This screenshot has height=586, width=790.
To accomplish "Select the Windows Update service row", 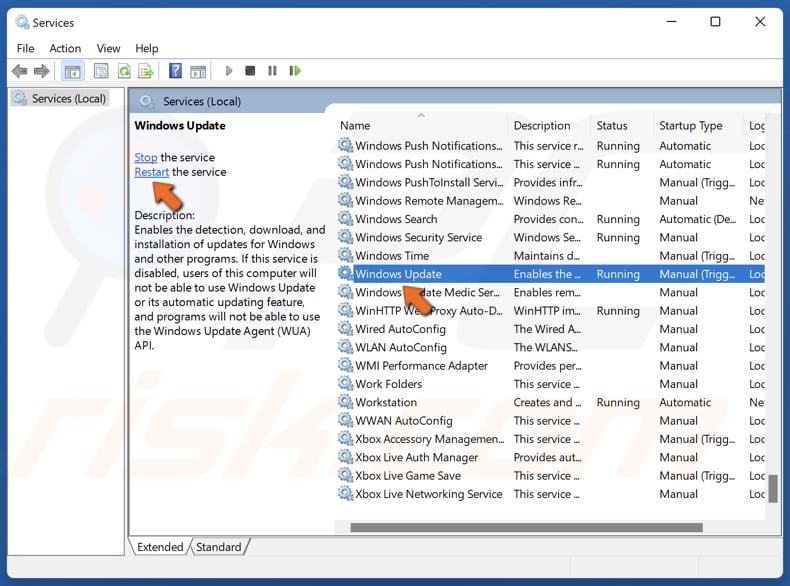I will (551, 274).
